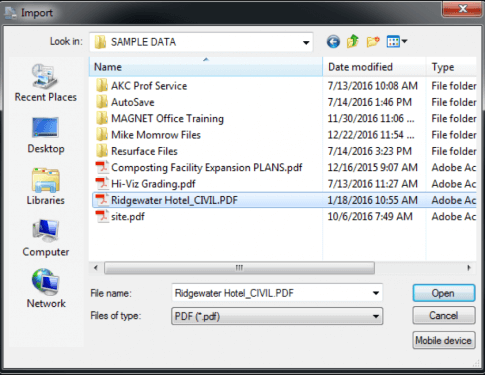The height and width of the screenshot is (375, 485).
Task: Click the scrollbar left arrow
Action: click(96, 268)
